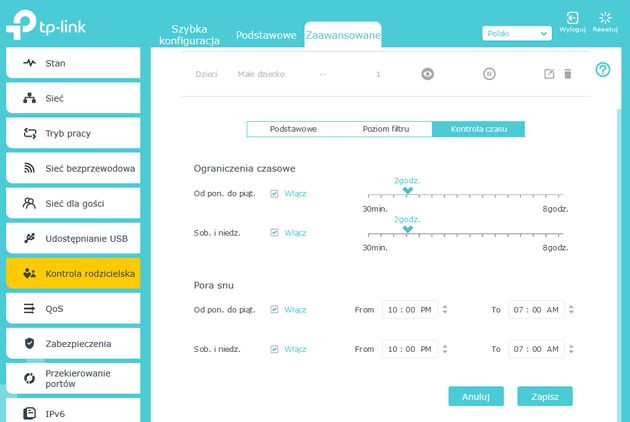Screen dimensions: 630x422
Task: Click weekday bedtime From time stepper
Action: tap(445, 309)
